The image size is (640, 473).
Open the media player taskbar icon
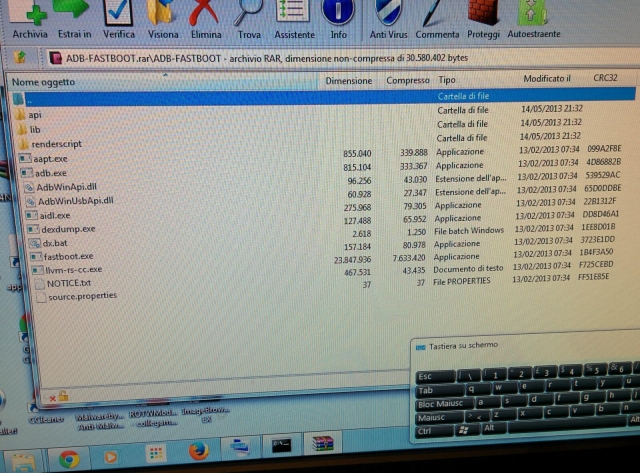click(x=110, y=457)
